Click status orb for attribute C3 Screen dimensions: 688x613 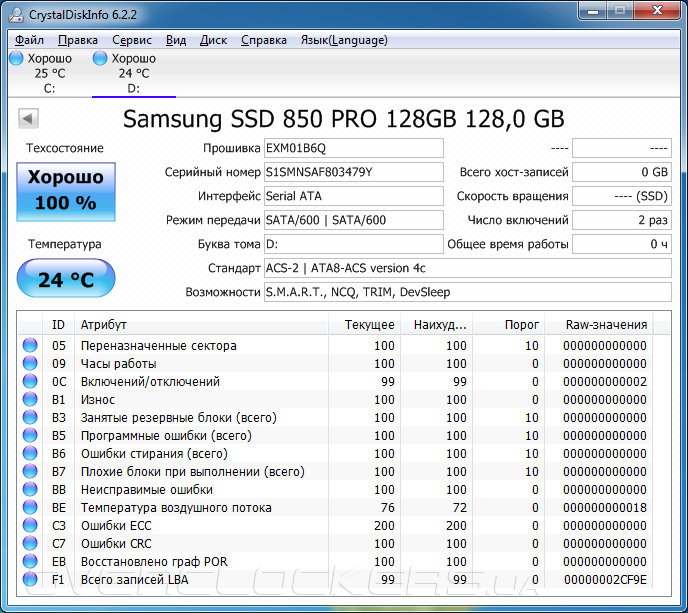pyautogui.click(x=30, y=525)
